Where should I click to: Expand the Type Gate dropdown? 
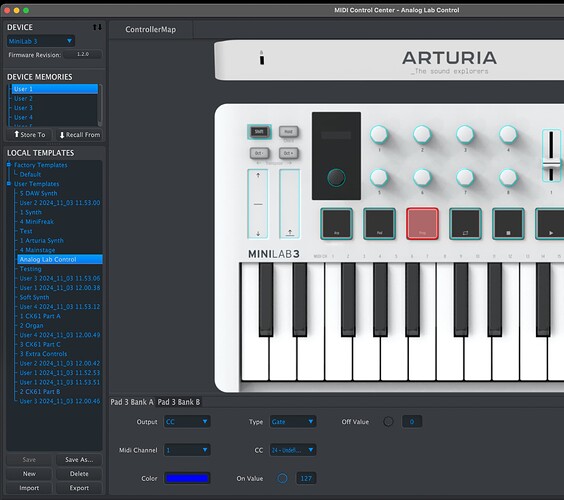[293, 422]
